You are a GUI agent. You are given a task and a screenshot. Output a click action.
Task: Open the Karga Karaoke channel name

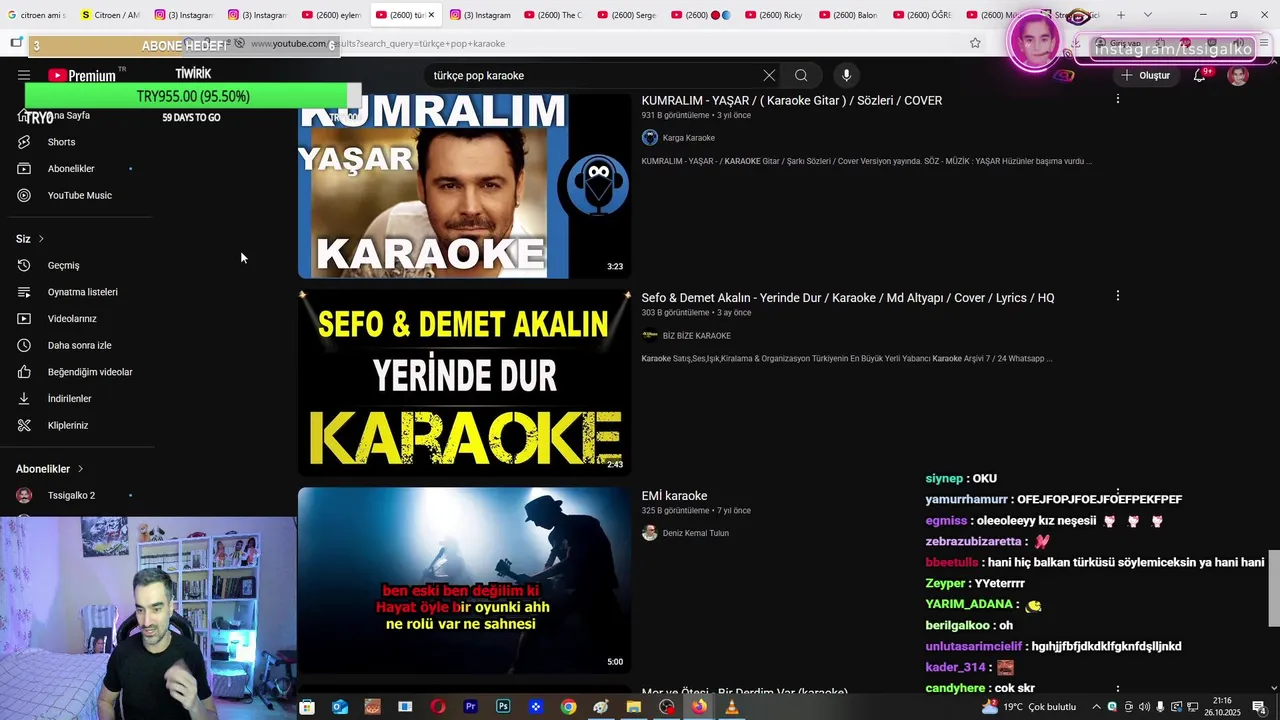(688, 138)
